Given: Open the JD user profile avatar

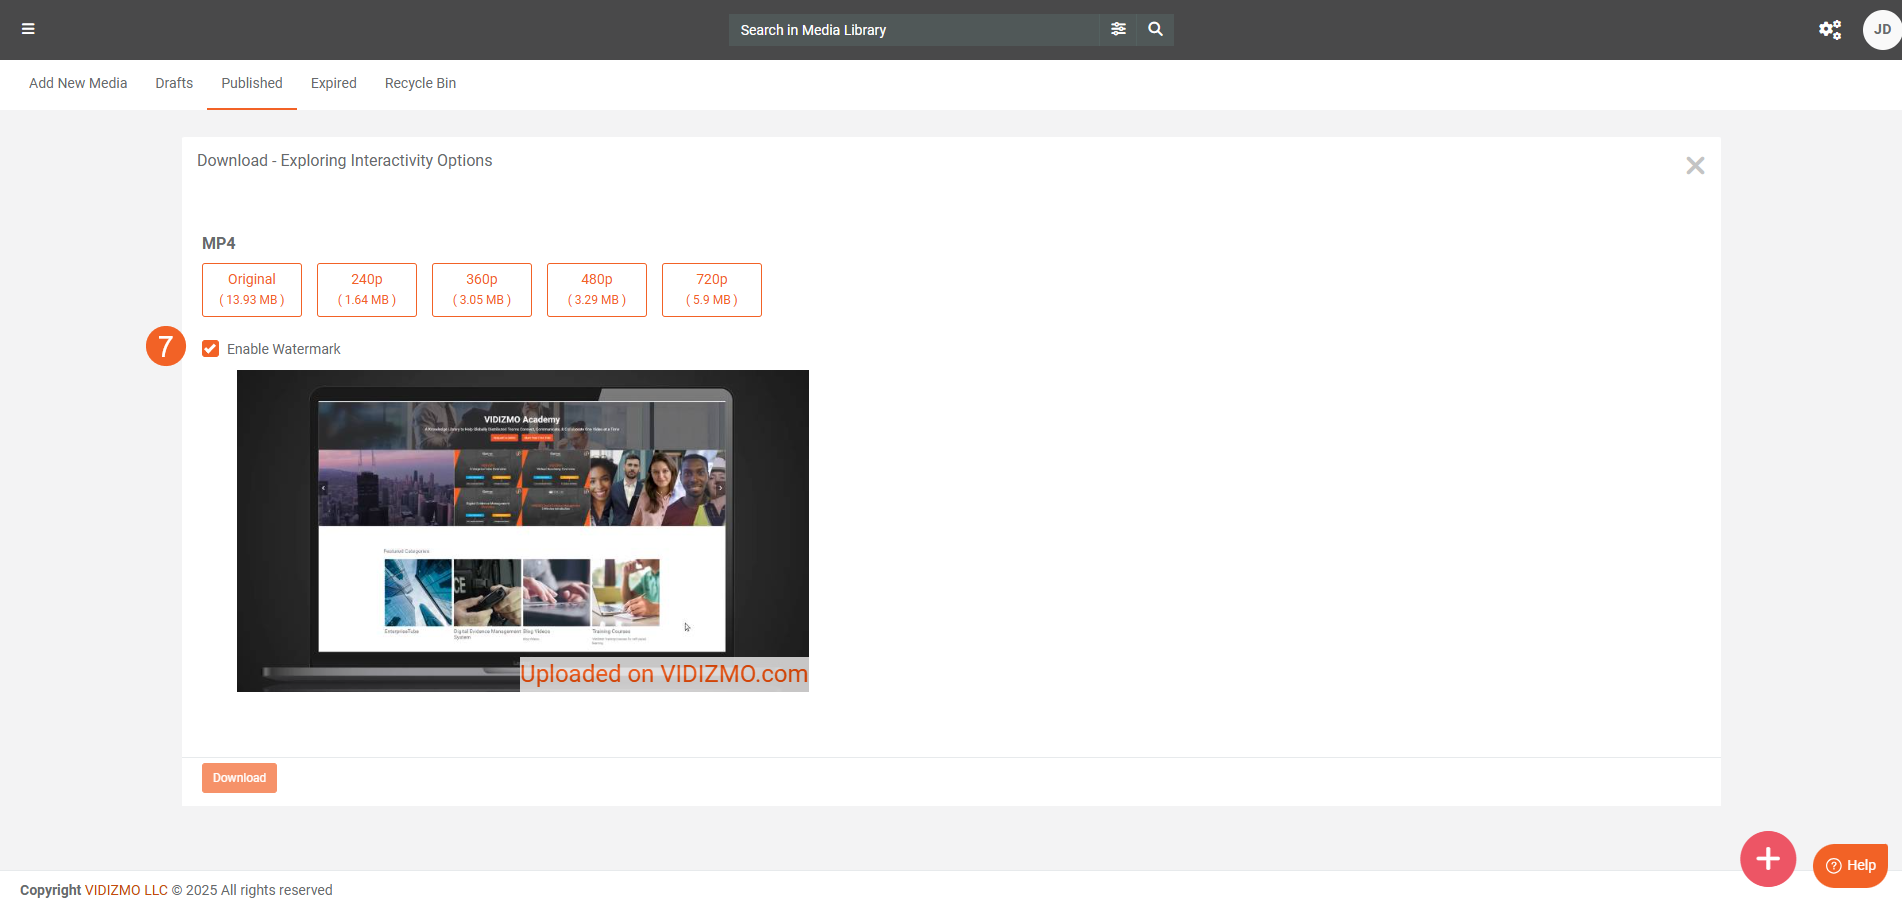Looking at the screenshot, I should [1881, 30].
